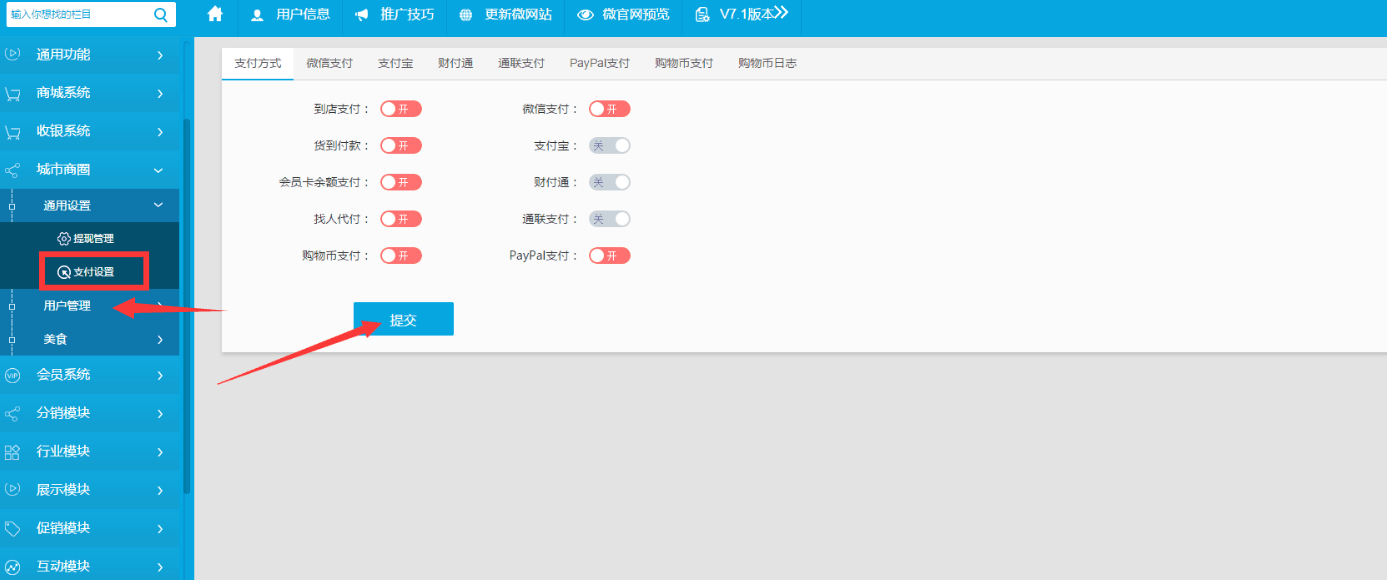
Task: Enable the 支付宝 payment switch
Action: (x=609, y=146)
